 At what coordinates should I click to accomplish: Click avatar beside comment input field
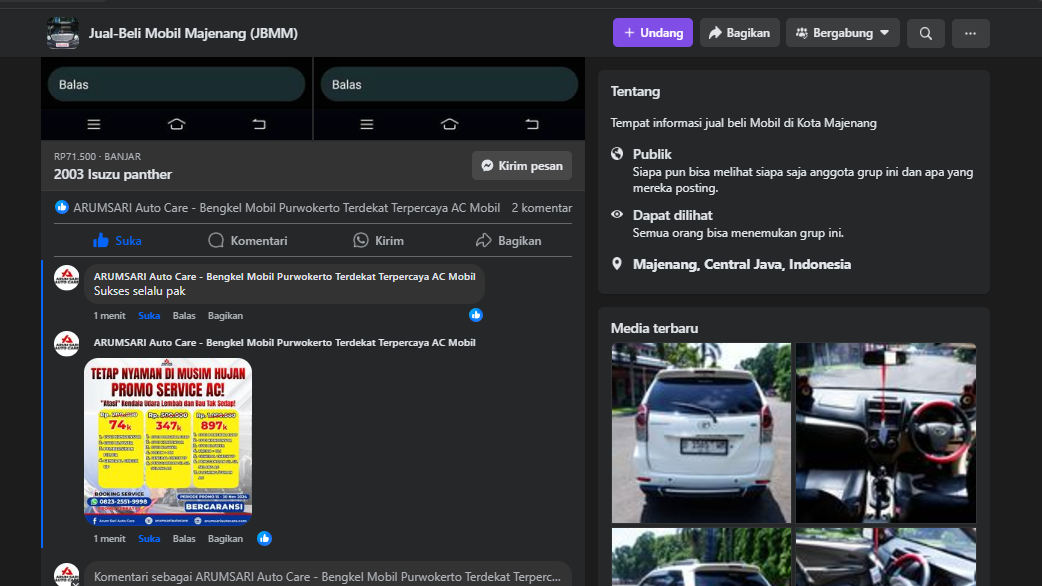(x=66, y=575)
